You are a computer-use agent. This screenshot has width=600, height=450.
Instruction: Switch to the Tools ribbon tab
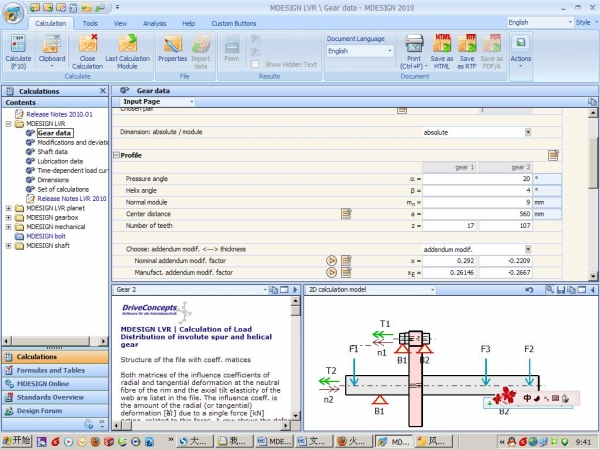pos(90,23)
